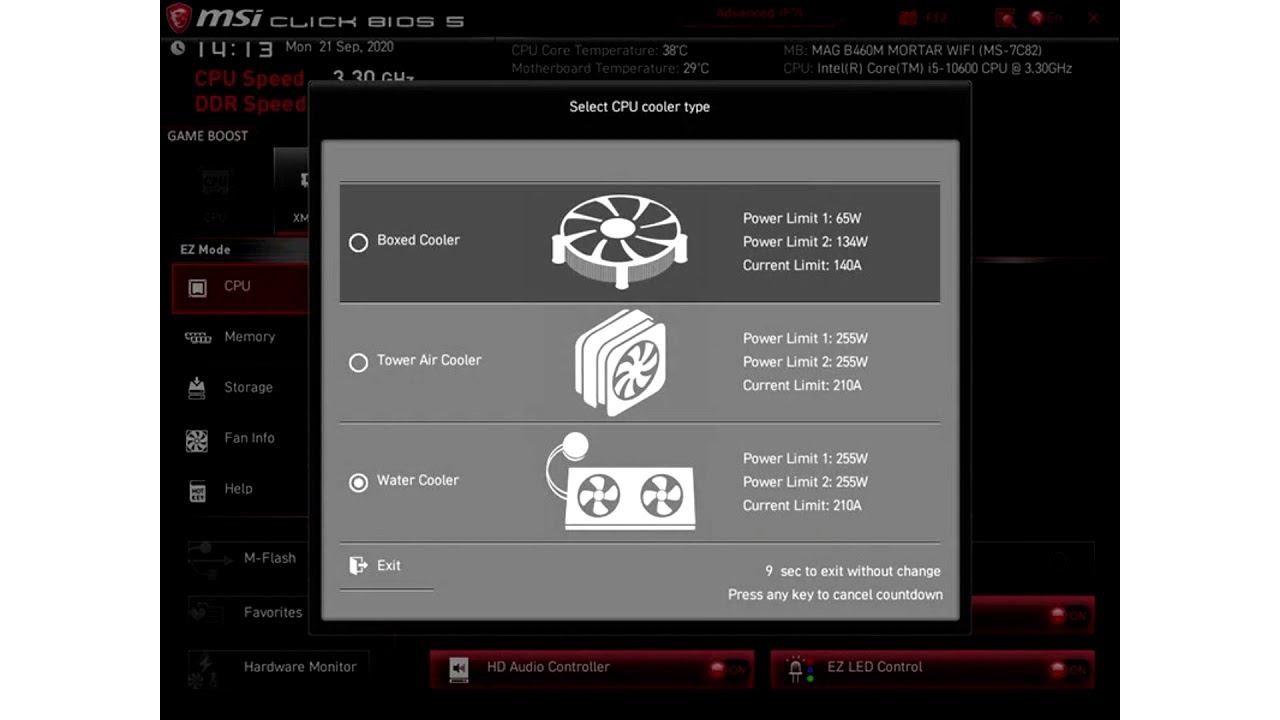Click the time display 14:13
Image resolution: width=1280 pixels, height=720 pixels.
click(233, 49)
